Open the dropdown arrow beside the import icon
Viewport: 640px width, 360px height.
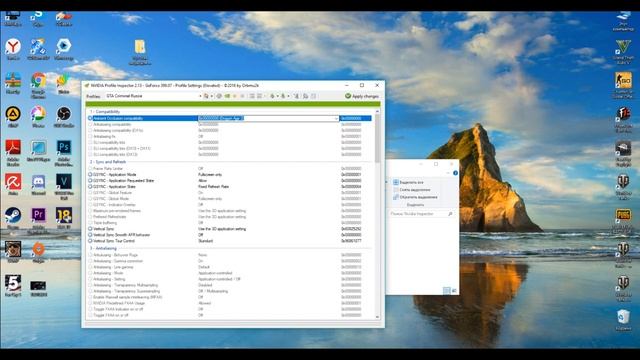pyautogui.click(x=288, y=96)
